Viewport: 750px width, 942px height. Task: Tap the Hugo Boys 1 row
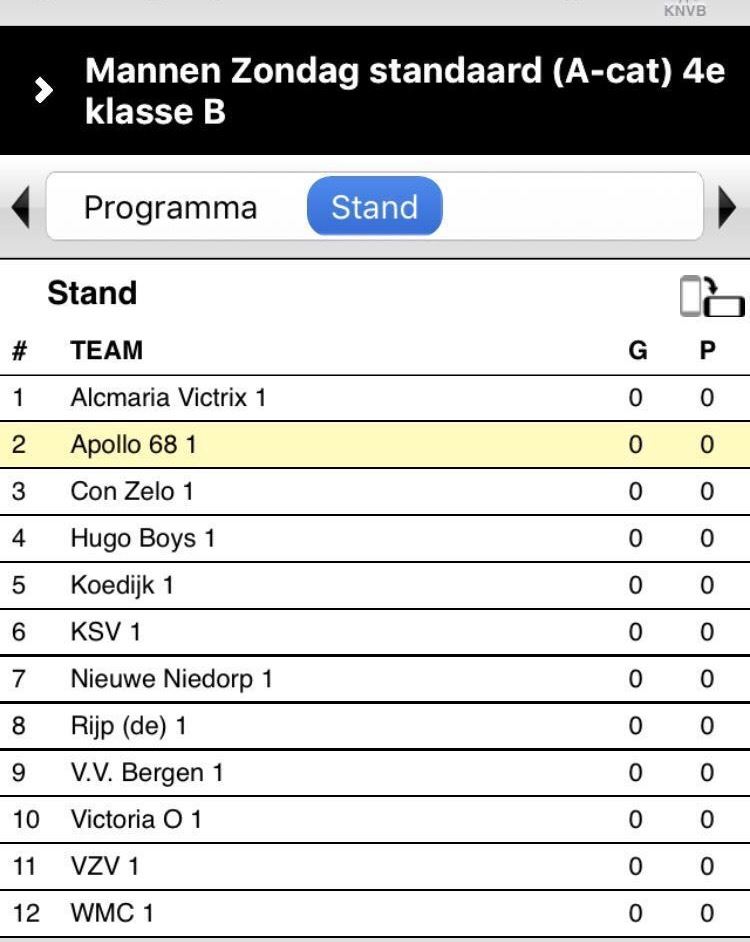coord(375,538)
